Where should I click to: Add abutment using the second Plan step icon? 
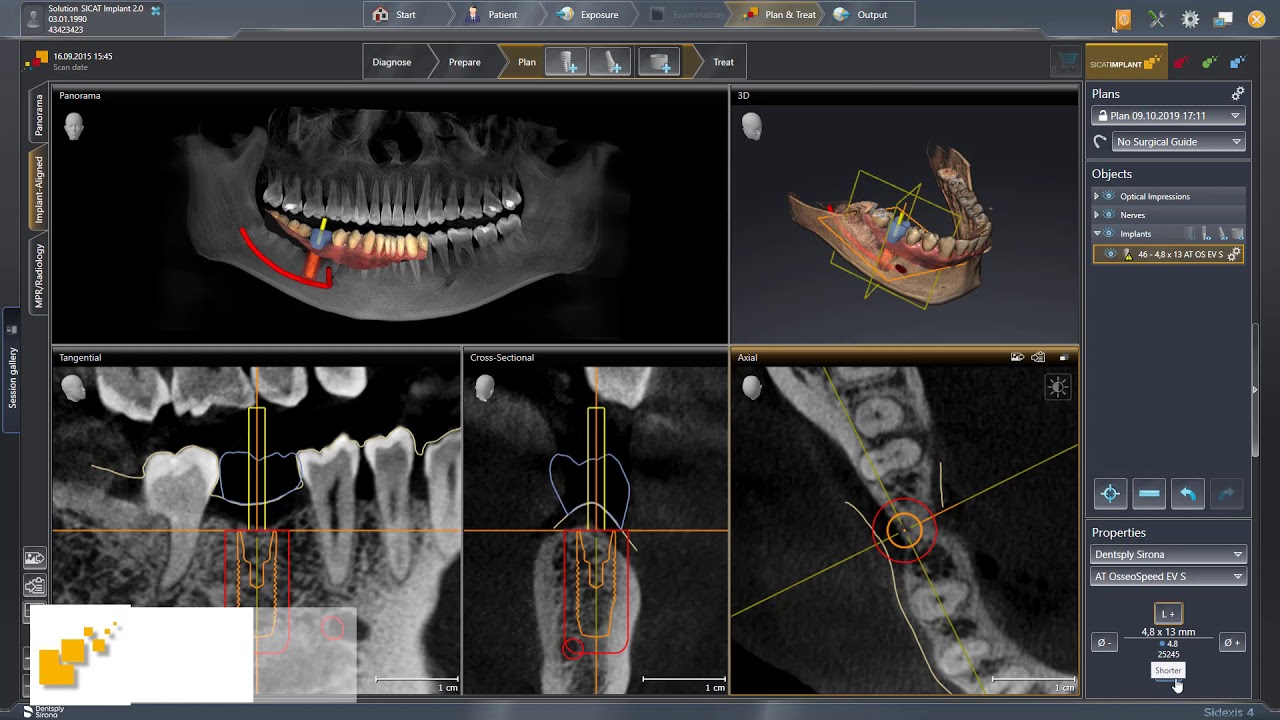[609, 62]
